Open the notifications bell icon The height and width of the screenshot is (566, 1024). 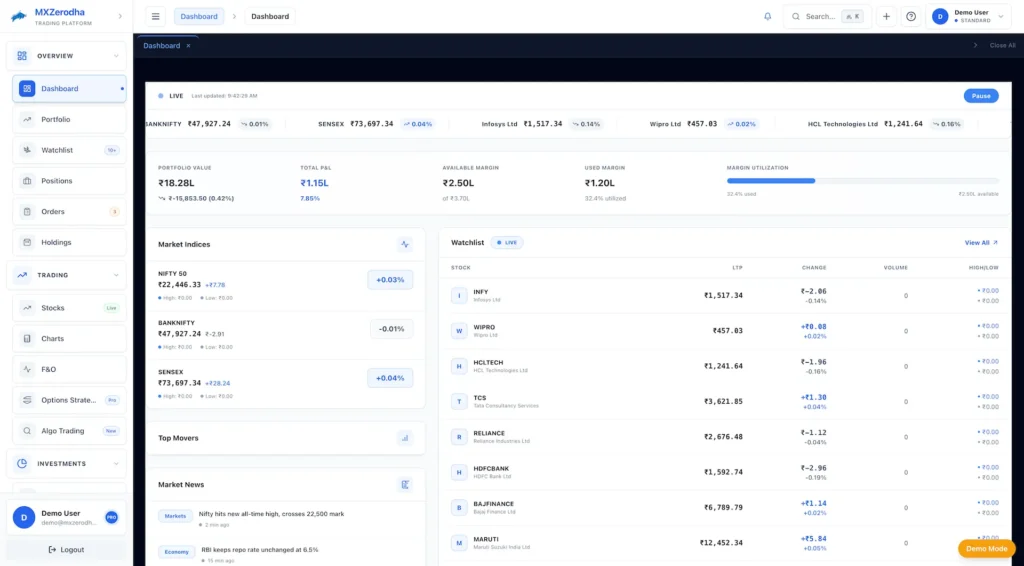point(767,16)
